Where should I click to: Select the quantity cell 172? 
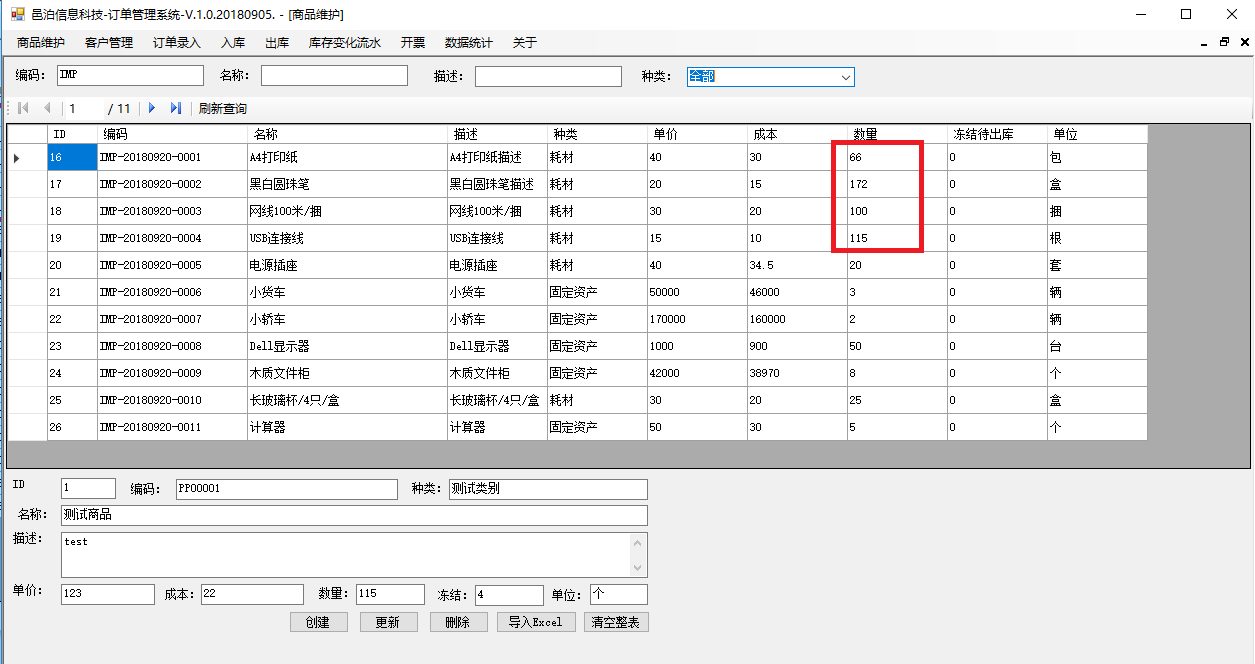tap(897, 184)
